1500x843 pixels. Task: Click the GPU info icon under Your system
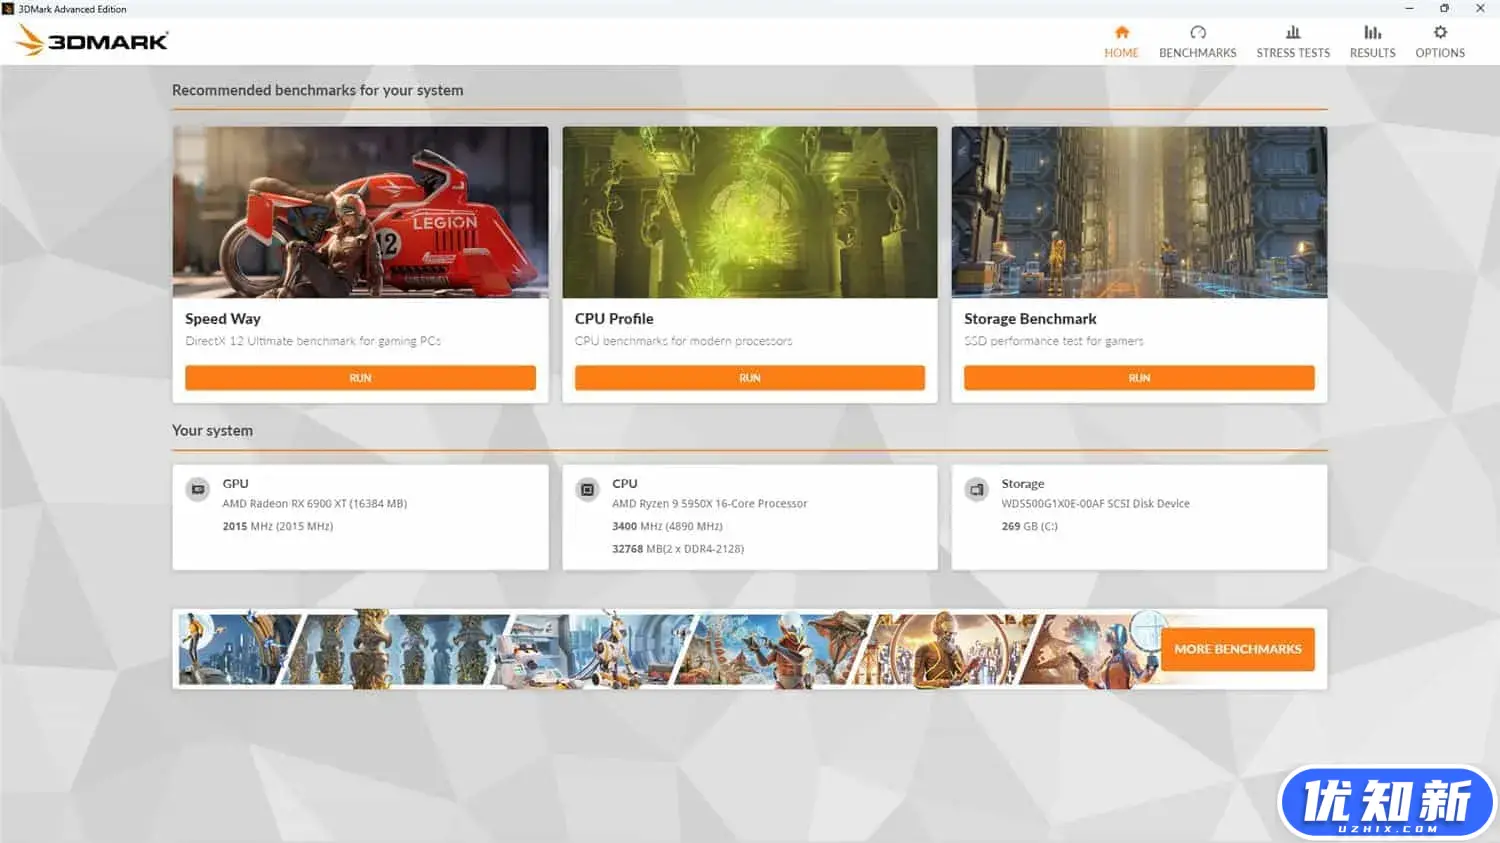pyautogui.click(x=197, y=489)
